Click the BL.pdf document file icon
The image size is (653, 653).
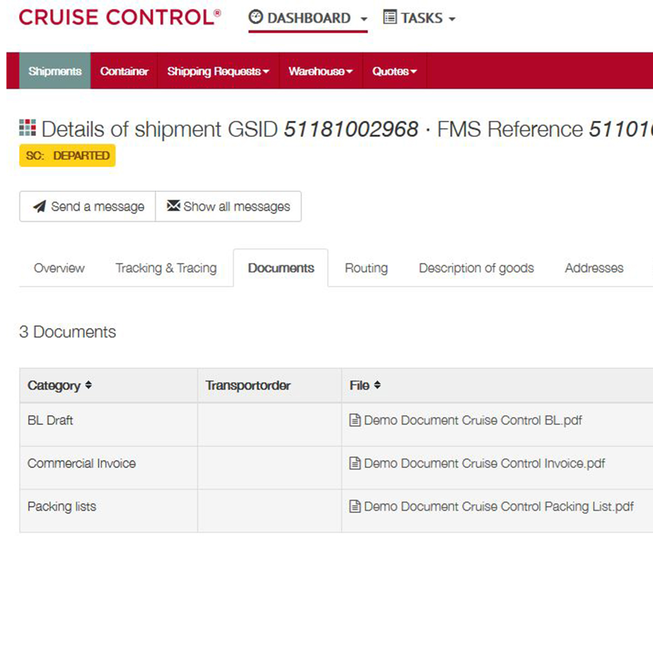click(x=355, y=420)
